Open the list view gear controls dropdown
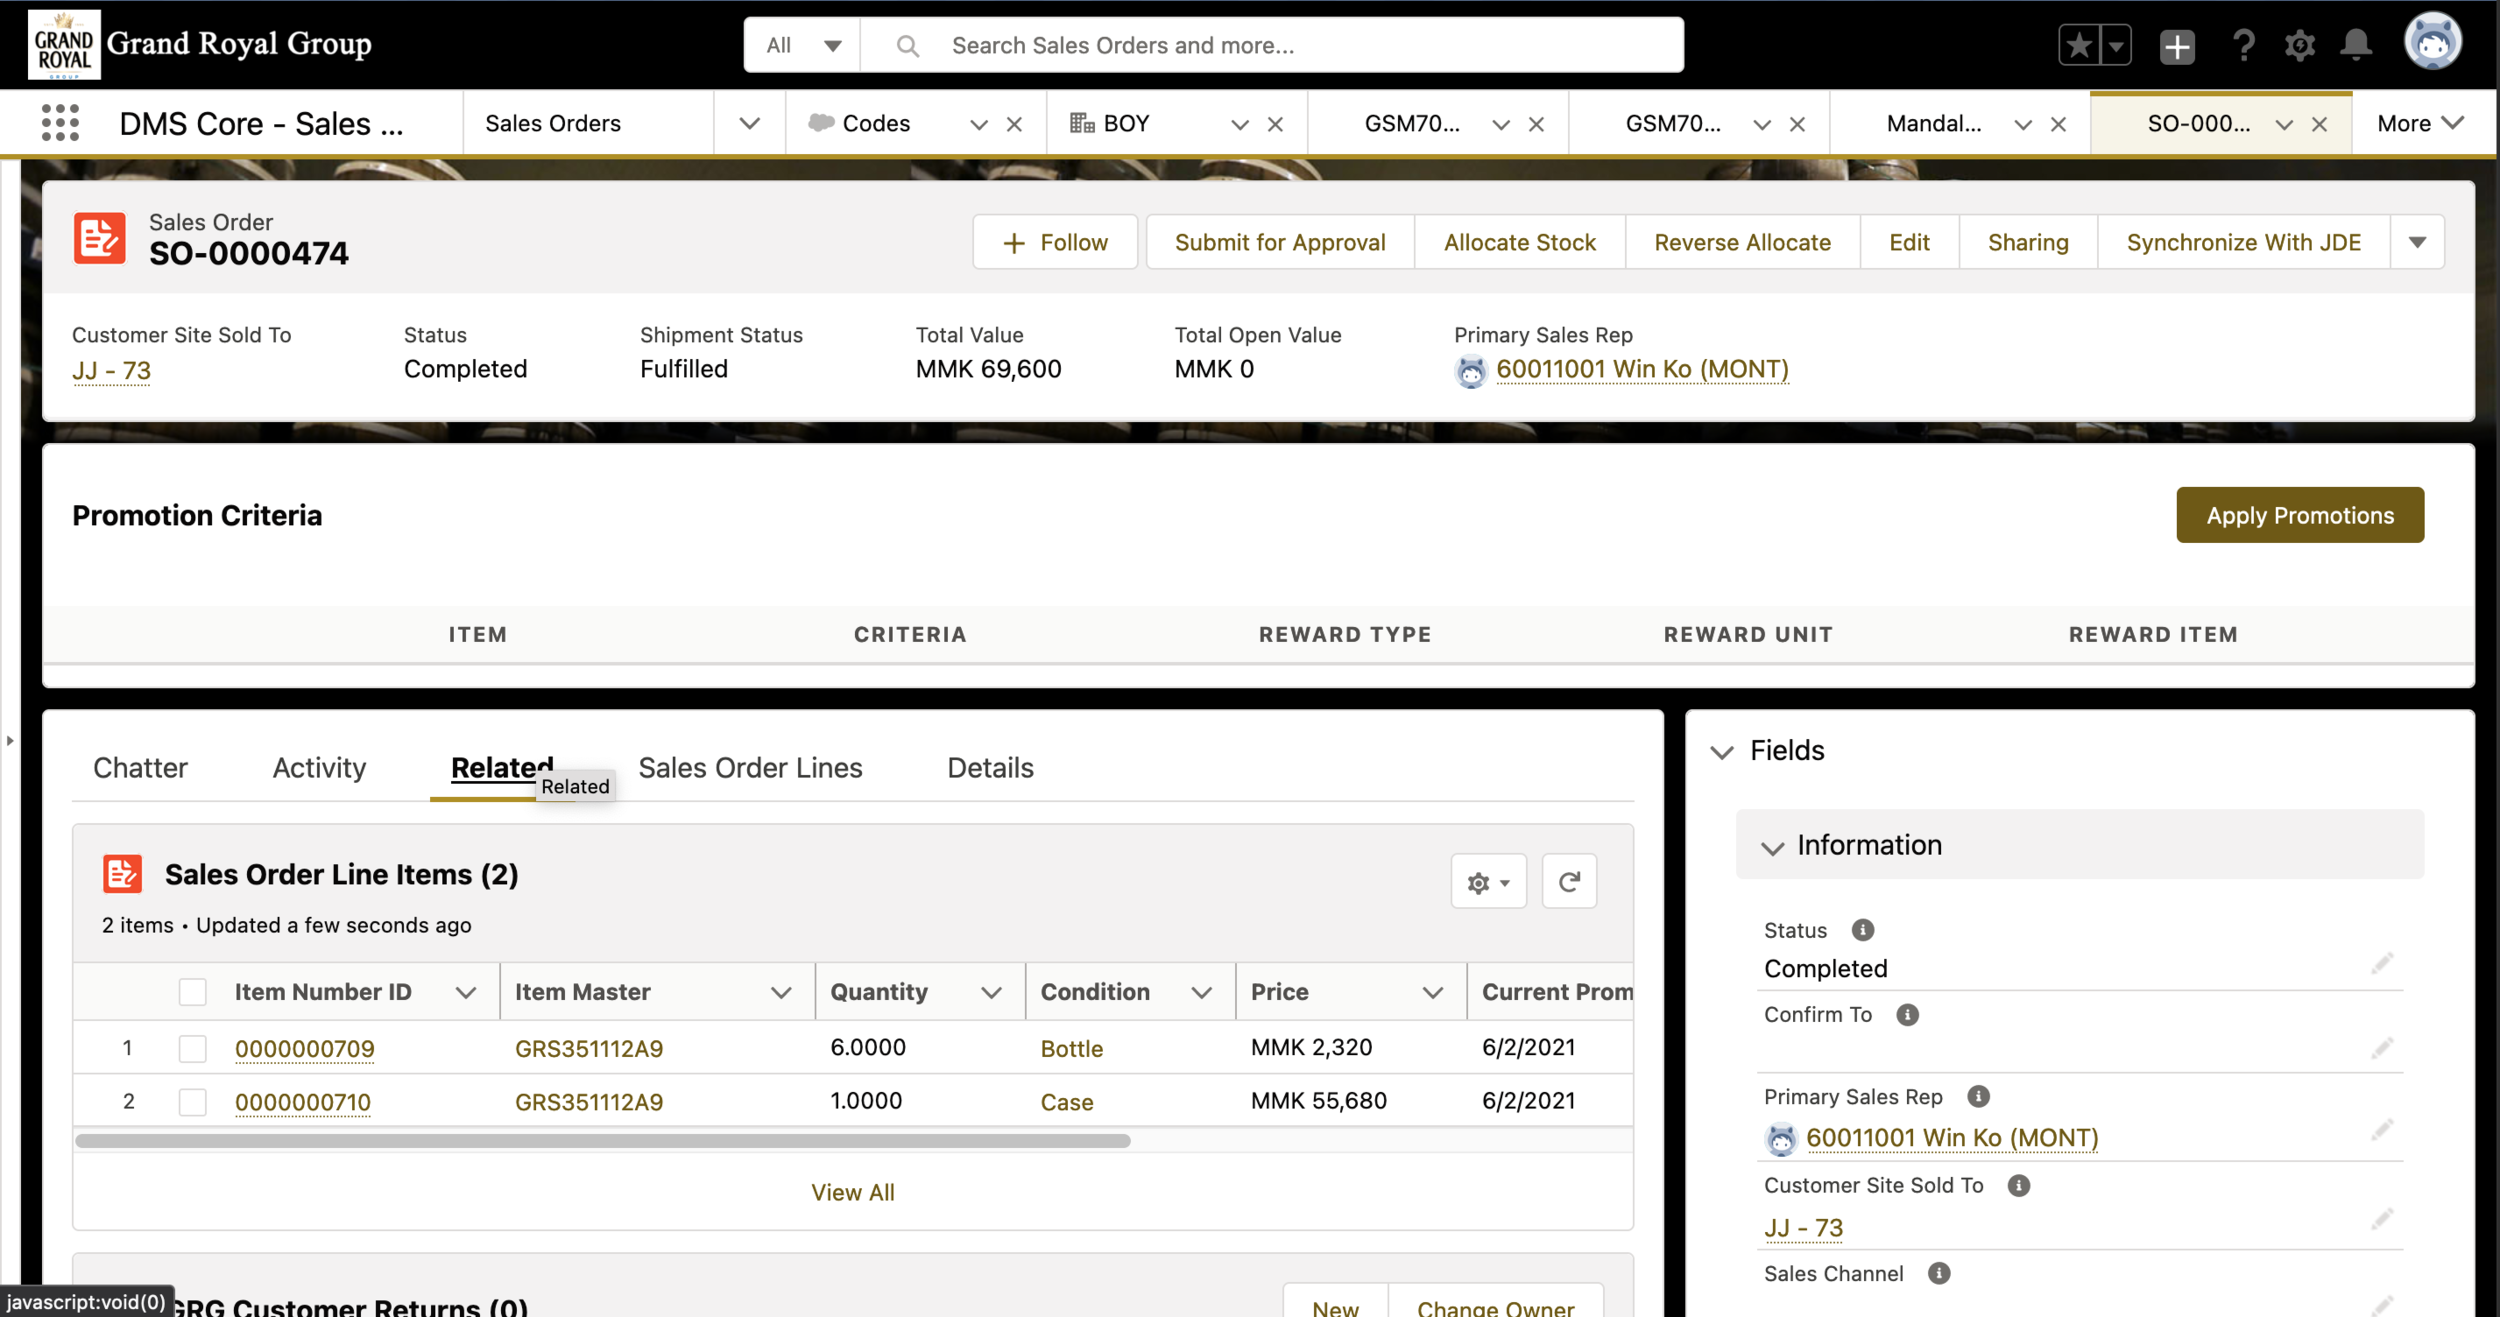 point(1488,882)
